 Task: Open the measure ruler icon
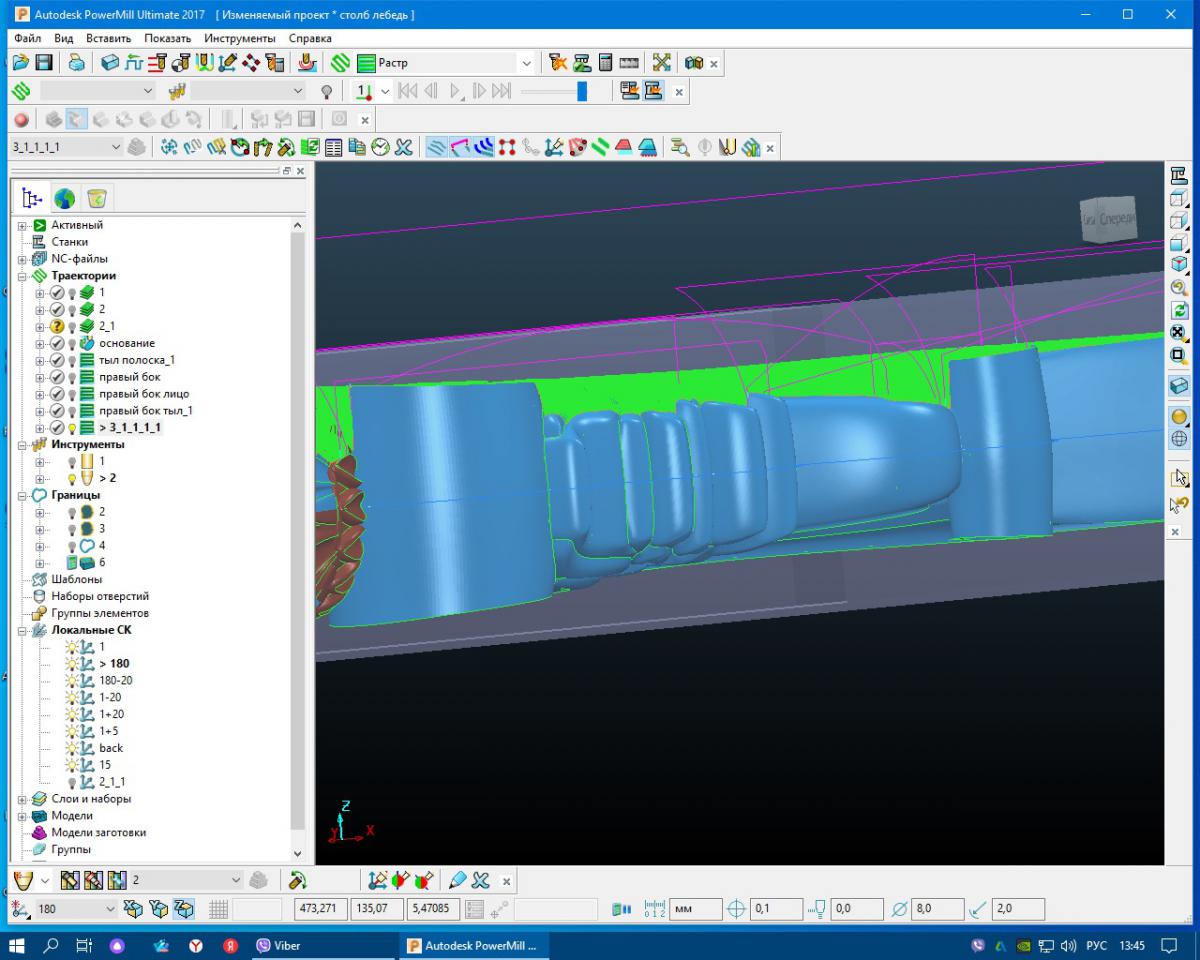(x=629, y=63)
